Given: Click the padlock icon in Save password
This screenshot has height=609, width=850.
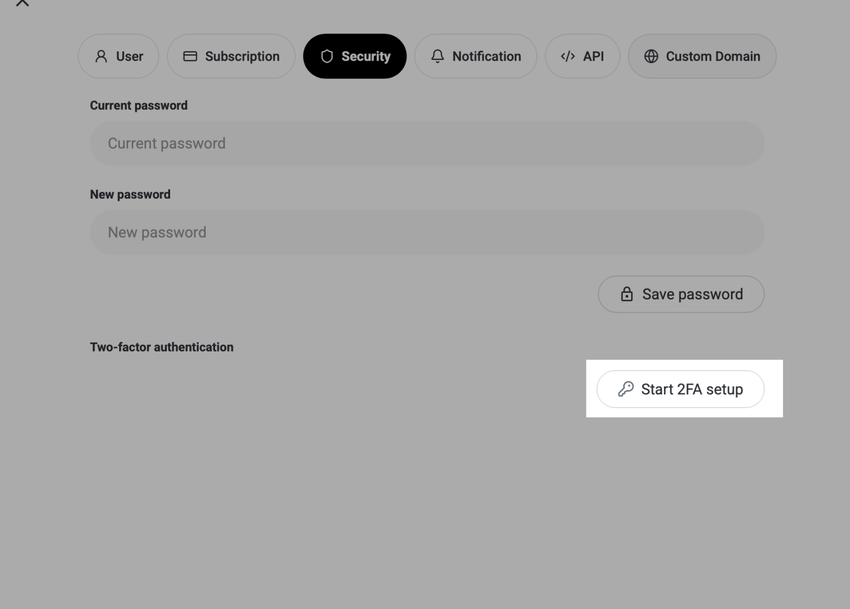Looking at the screenshot, I should point(626,294).
